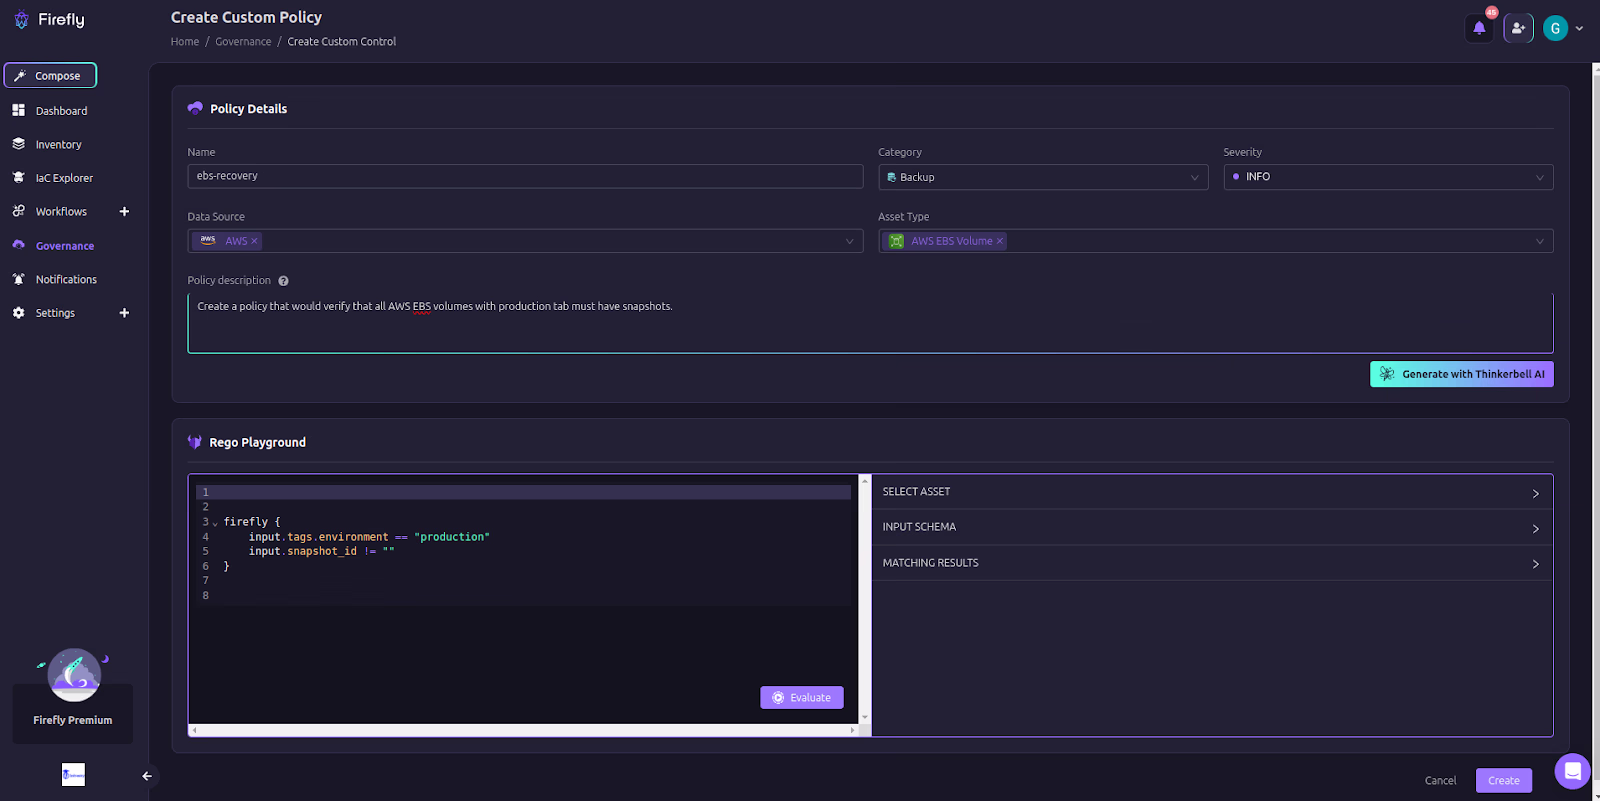Click Generate with Thinkerbell AI
Image resolution: width=1600 pixels, height=801 pixels.
(x=1461, y=374)
